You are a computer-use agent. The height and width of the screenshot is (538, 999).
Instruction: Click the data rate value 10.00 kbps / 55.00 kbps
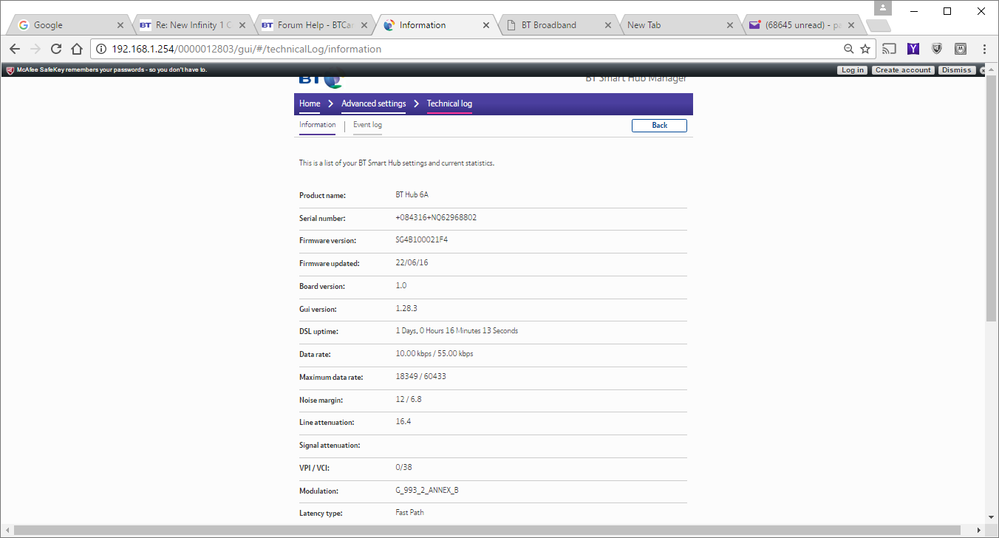click(435, 353)
